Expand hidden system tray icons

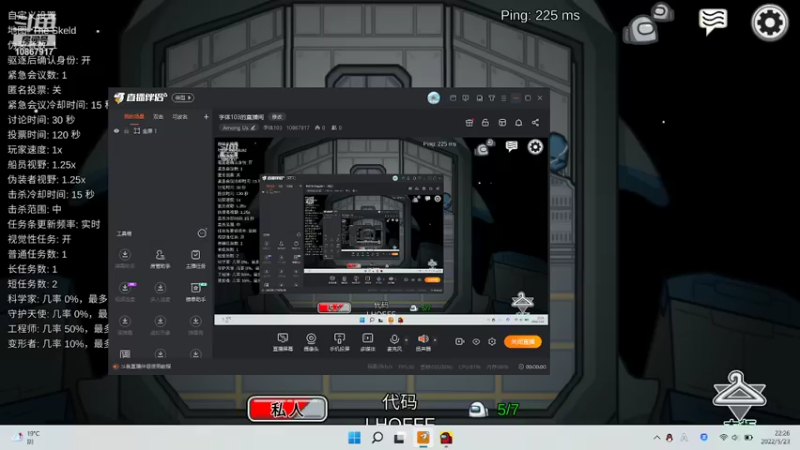[x=657, y=438]
